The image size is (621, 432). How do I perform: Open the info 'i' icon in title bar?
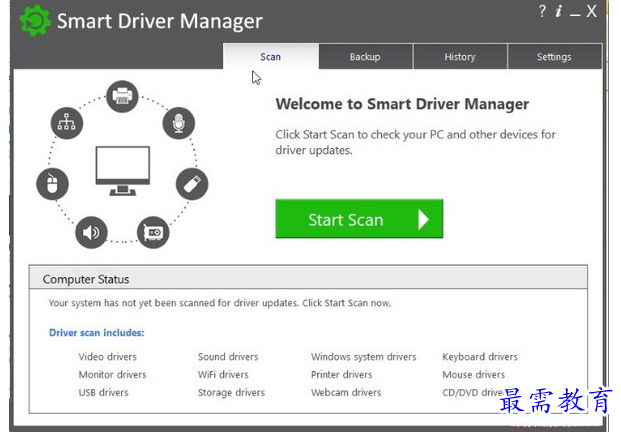pos(559,12)
